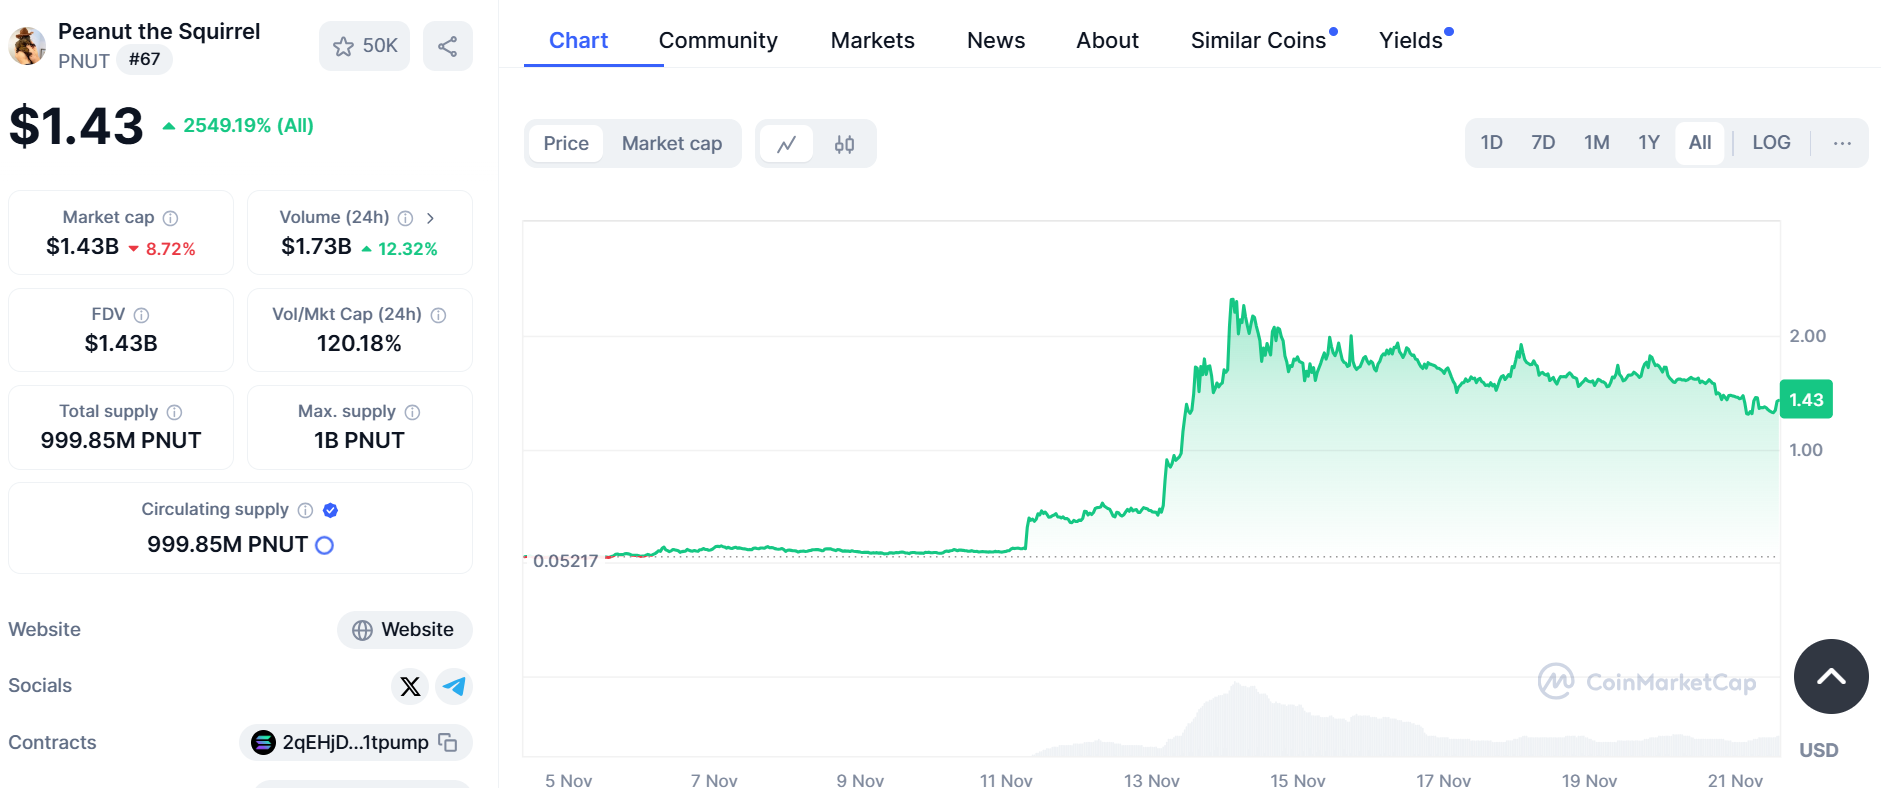The height and width of the screenshot is (788, 1881).
Task: Set chart range to 1D
Action: pos(1491,142)
